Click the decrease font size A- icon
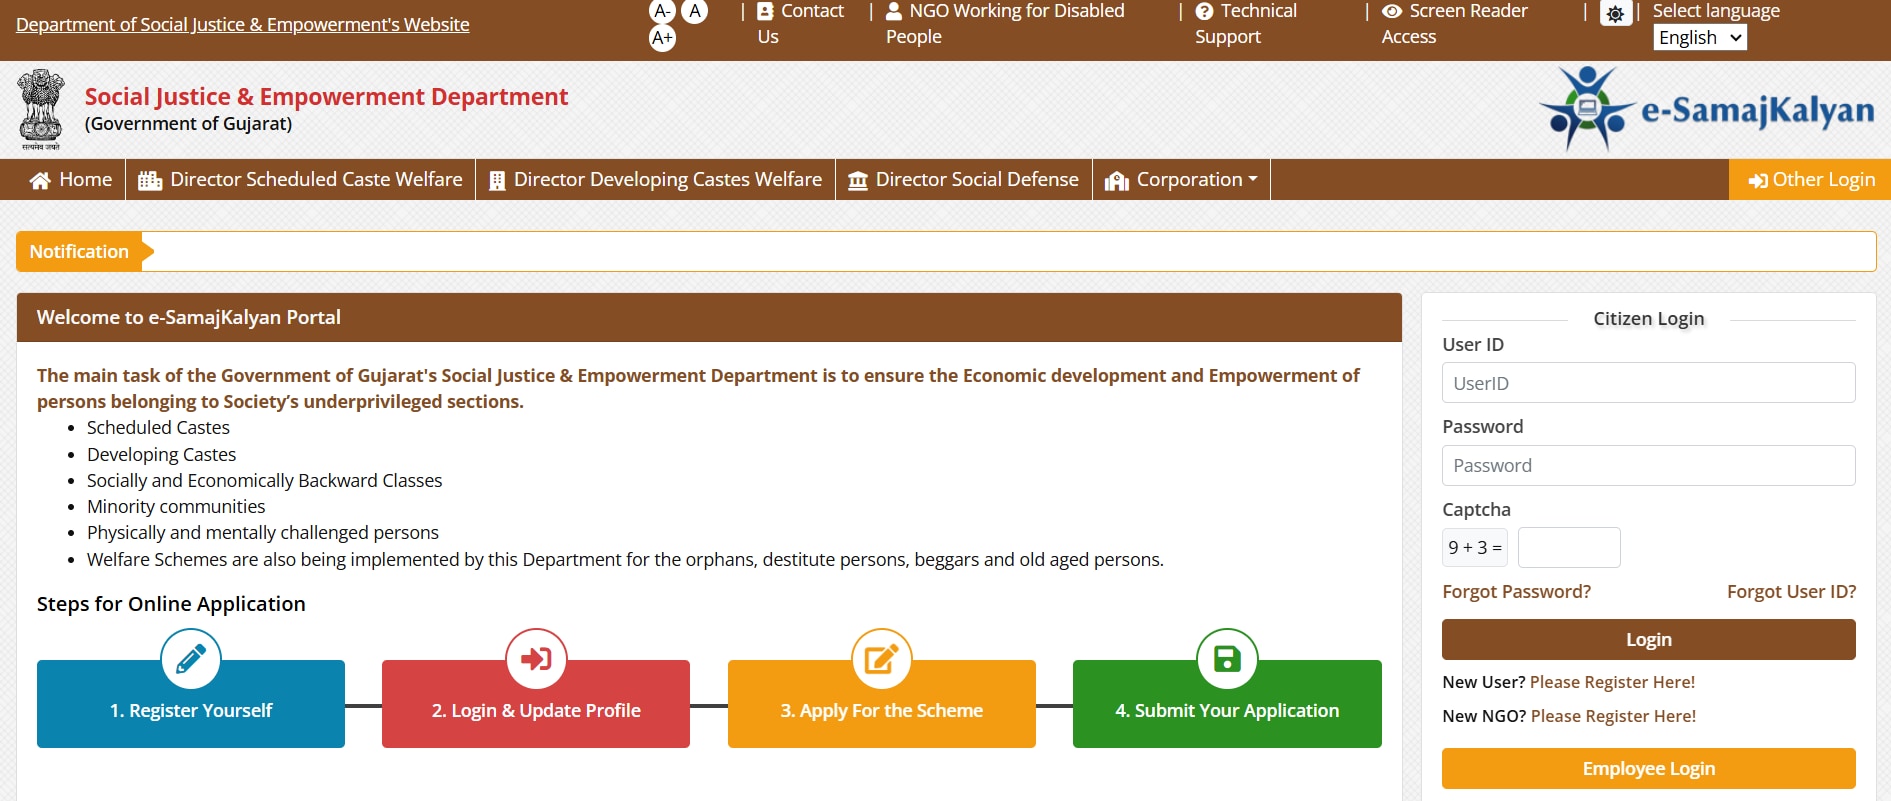Image resolution: width=1891 pixels, height=801 pixels. coord(662,11)
